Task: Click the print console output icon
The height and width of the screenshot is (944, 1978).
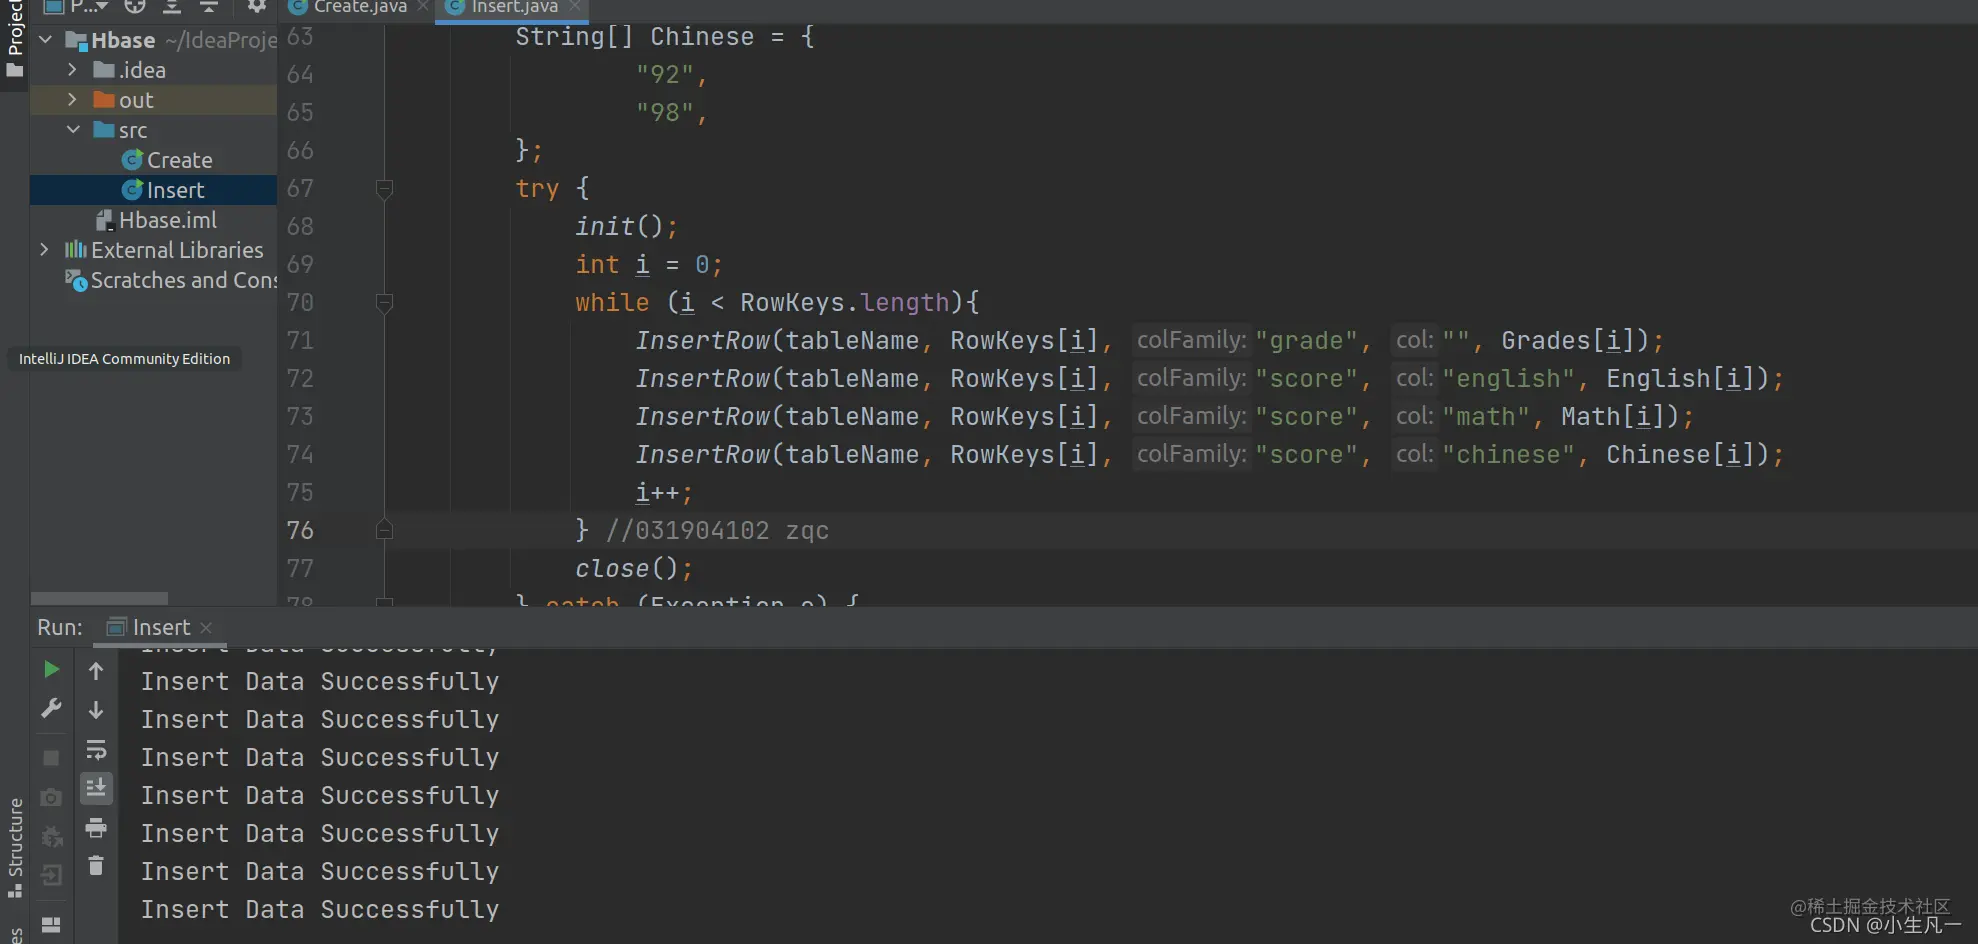Action: point(96,828)
